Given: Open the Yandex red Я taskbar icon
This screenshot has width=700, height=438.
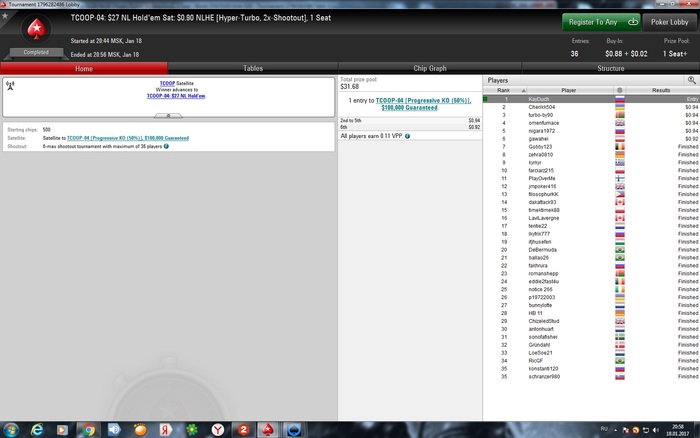Looking at the screenshot, I should pos(166,430).
